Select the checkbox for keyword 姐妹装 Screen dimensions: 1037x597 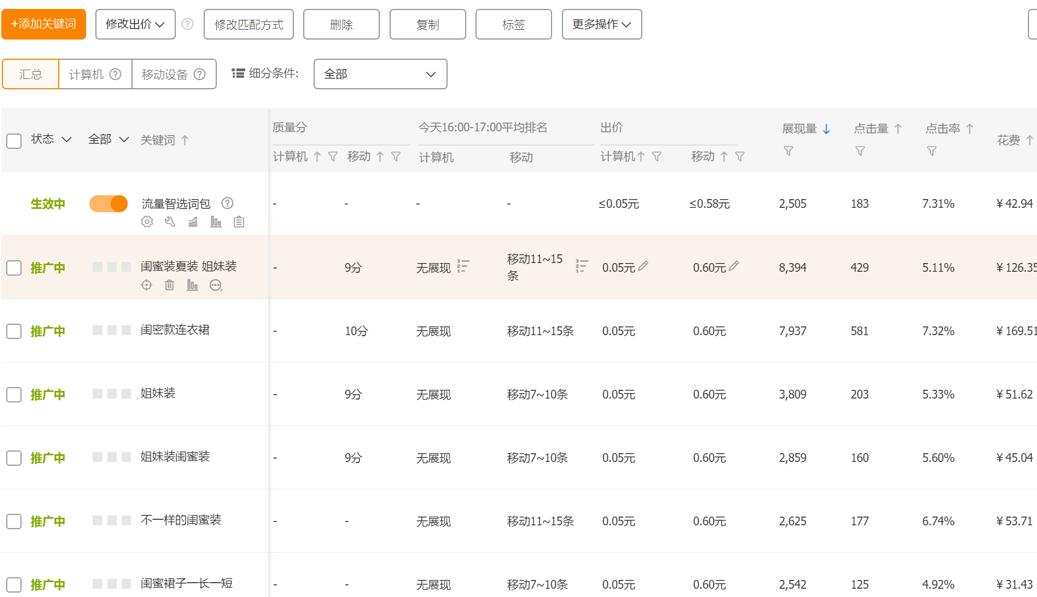point(13,394)
